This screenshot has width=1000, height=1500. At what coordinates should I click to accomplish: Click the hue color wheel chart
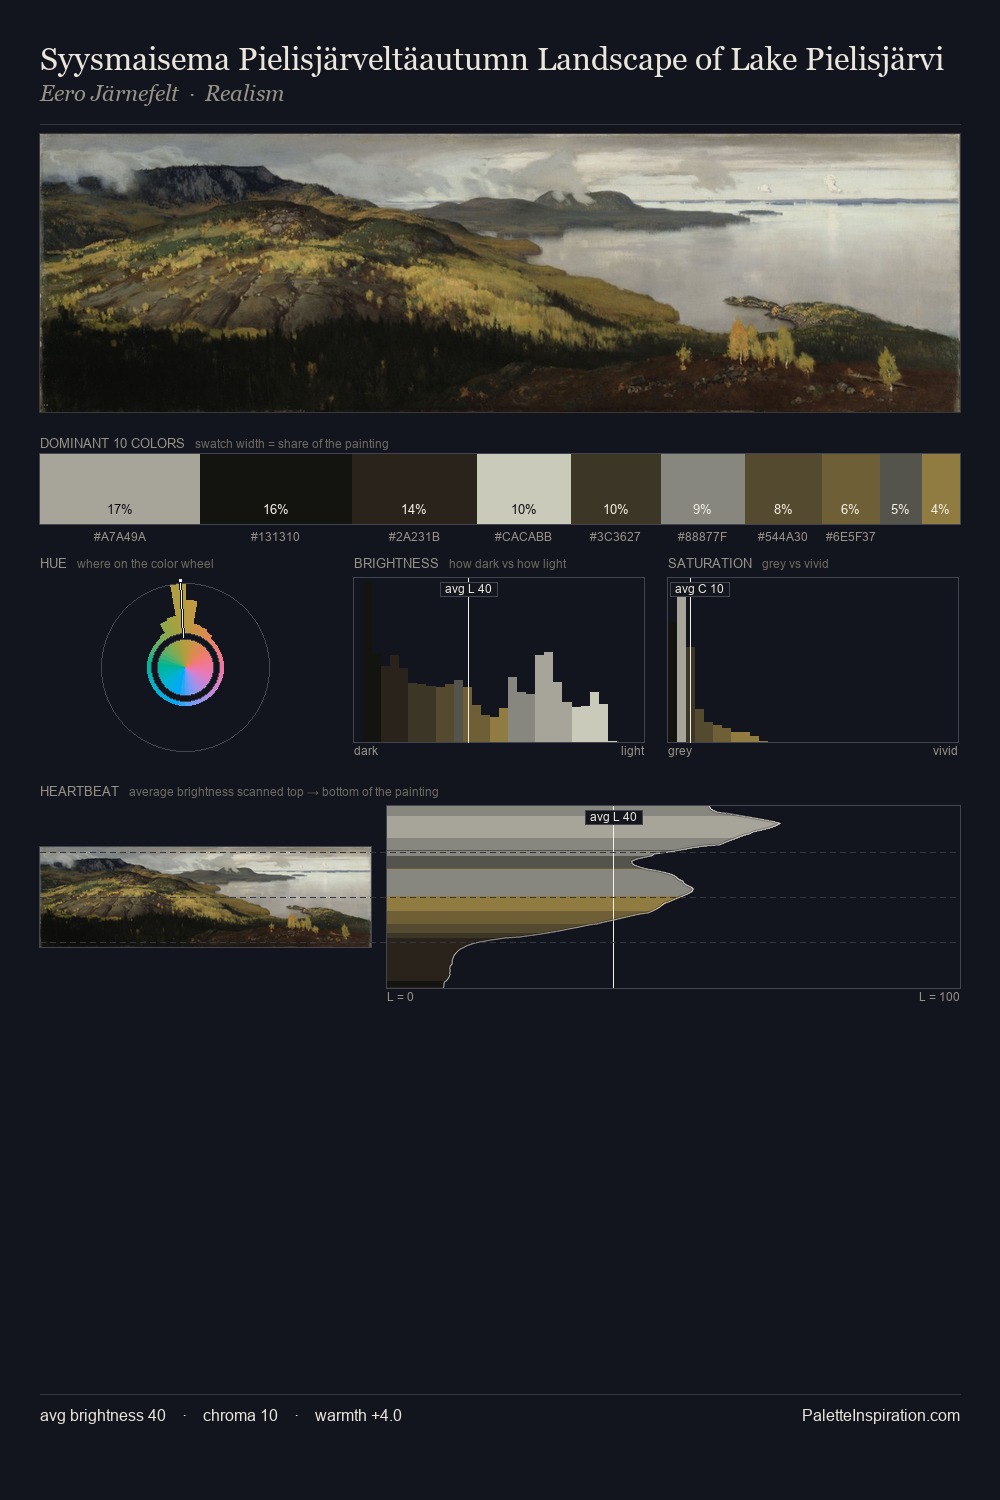pos(185,666)
